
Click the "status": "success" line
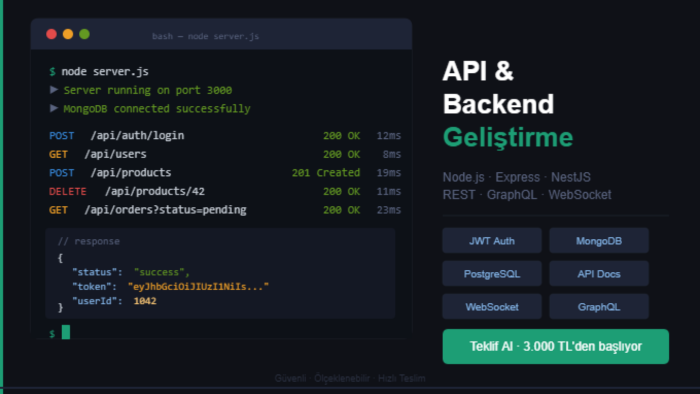(x=131, y=272)
